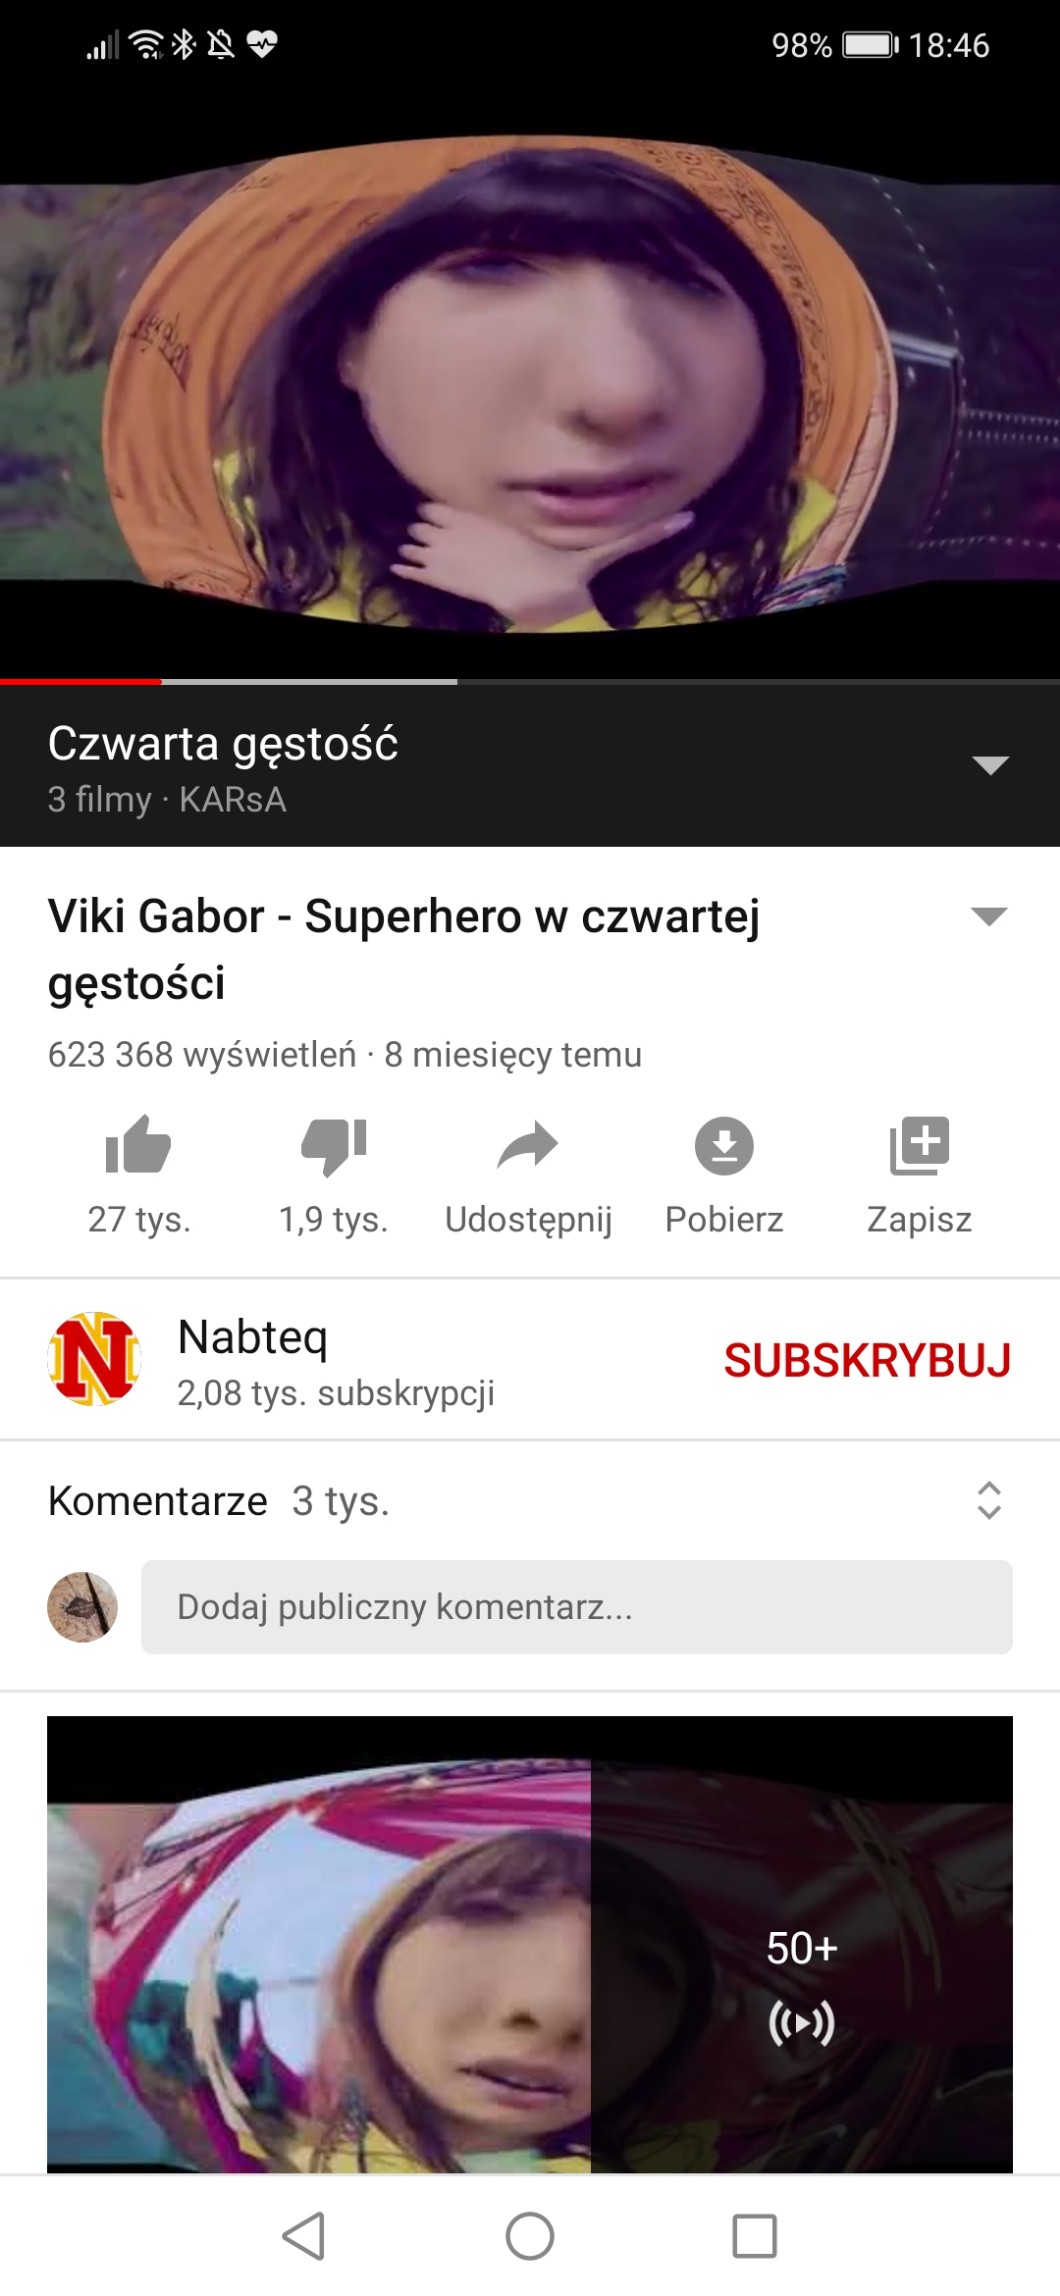The image size is (1060, 2296).
Task: Open Android recent apps square icon
Action: tap(755, 2236)
